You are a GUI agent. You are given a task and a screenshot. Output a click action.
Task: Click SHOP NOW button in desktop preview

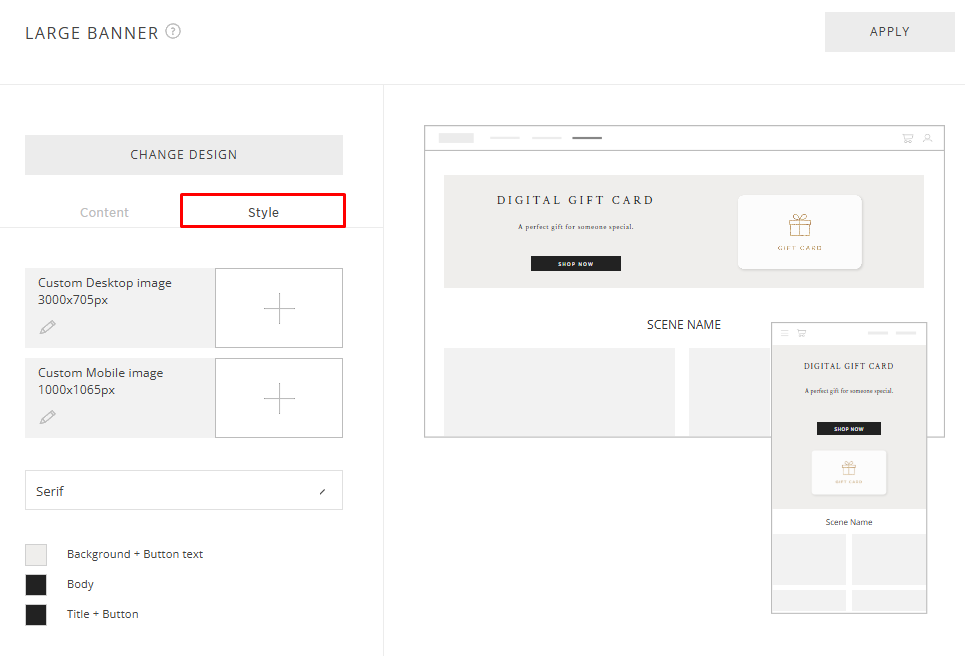coord(575,264)
